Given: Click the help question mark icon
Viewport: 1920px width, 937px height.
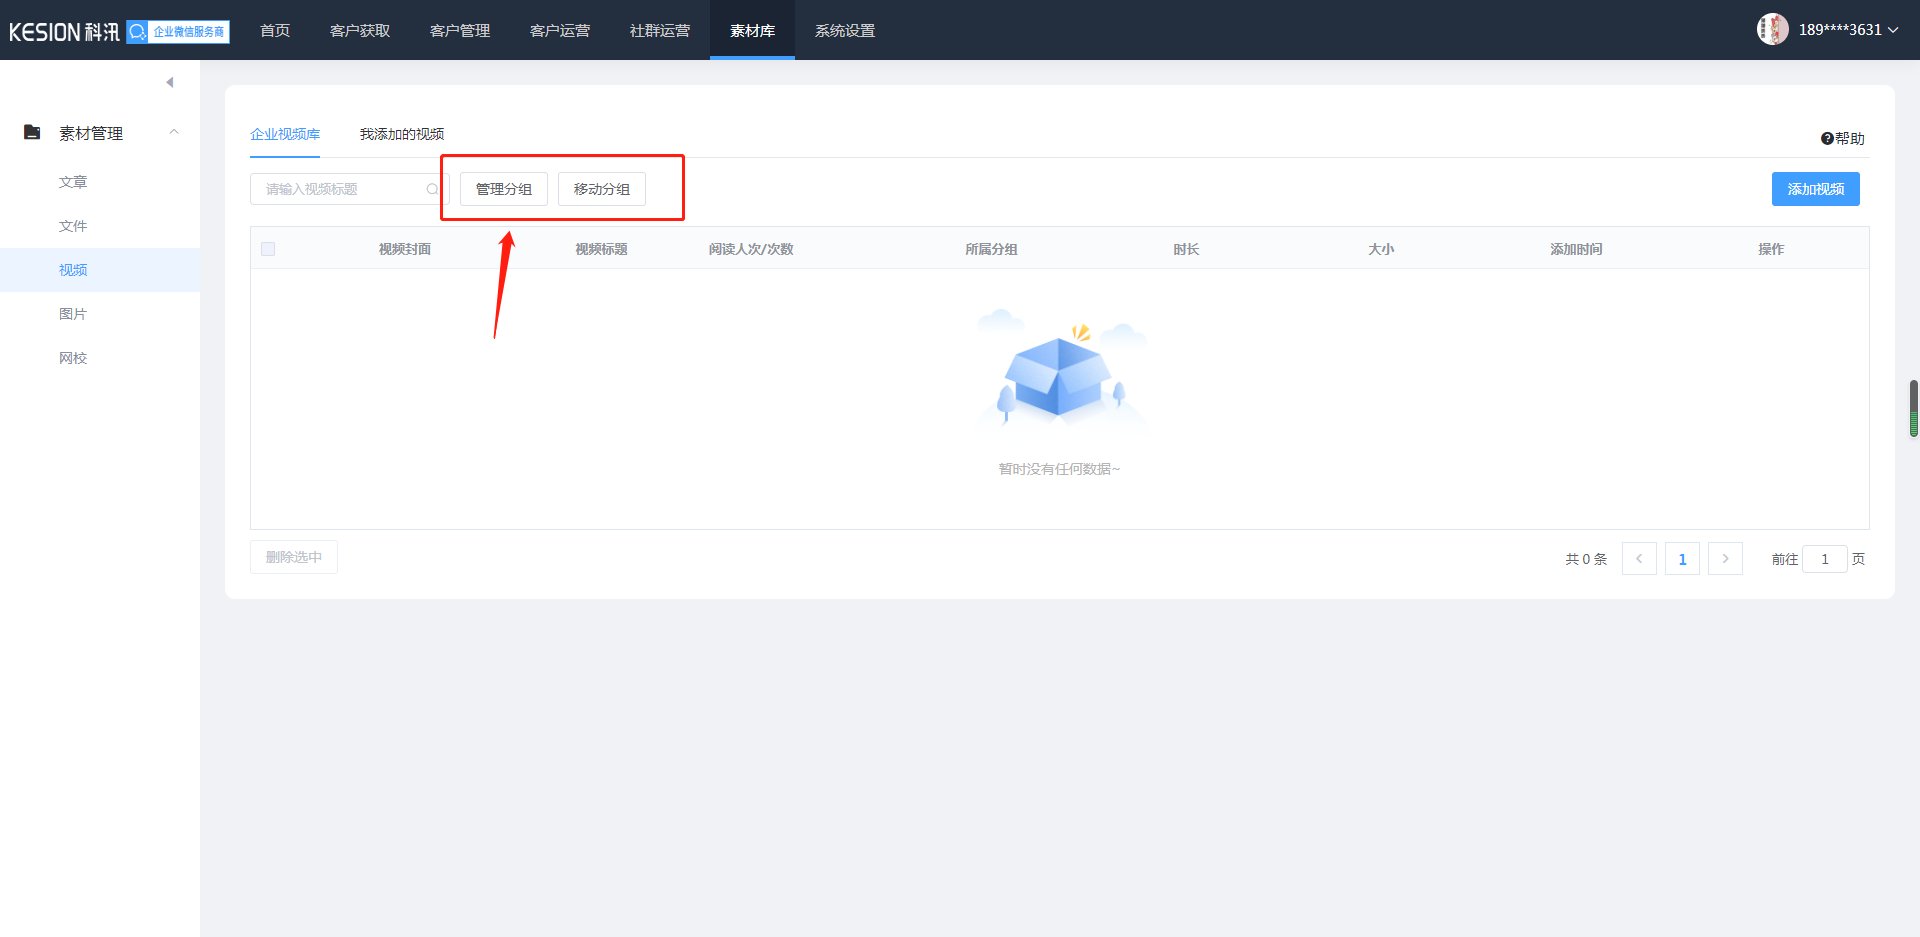Looking at the screenshot, I should tap(1826, 139).
